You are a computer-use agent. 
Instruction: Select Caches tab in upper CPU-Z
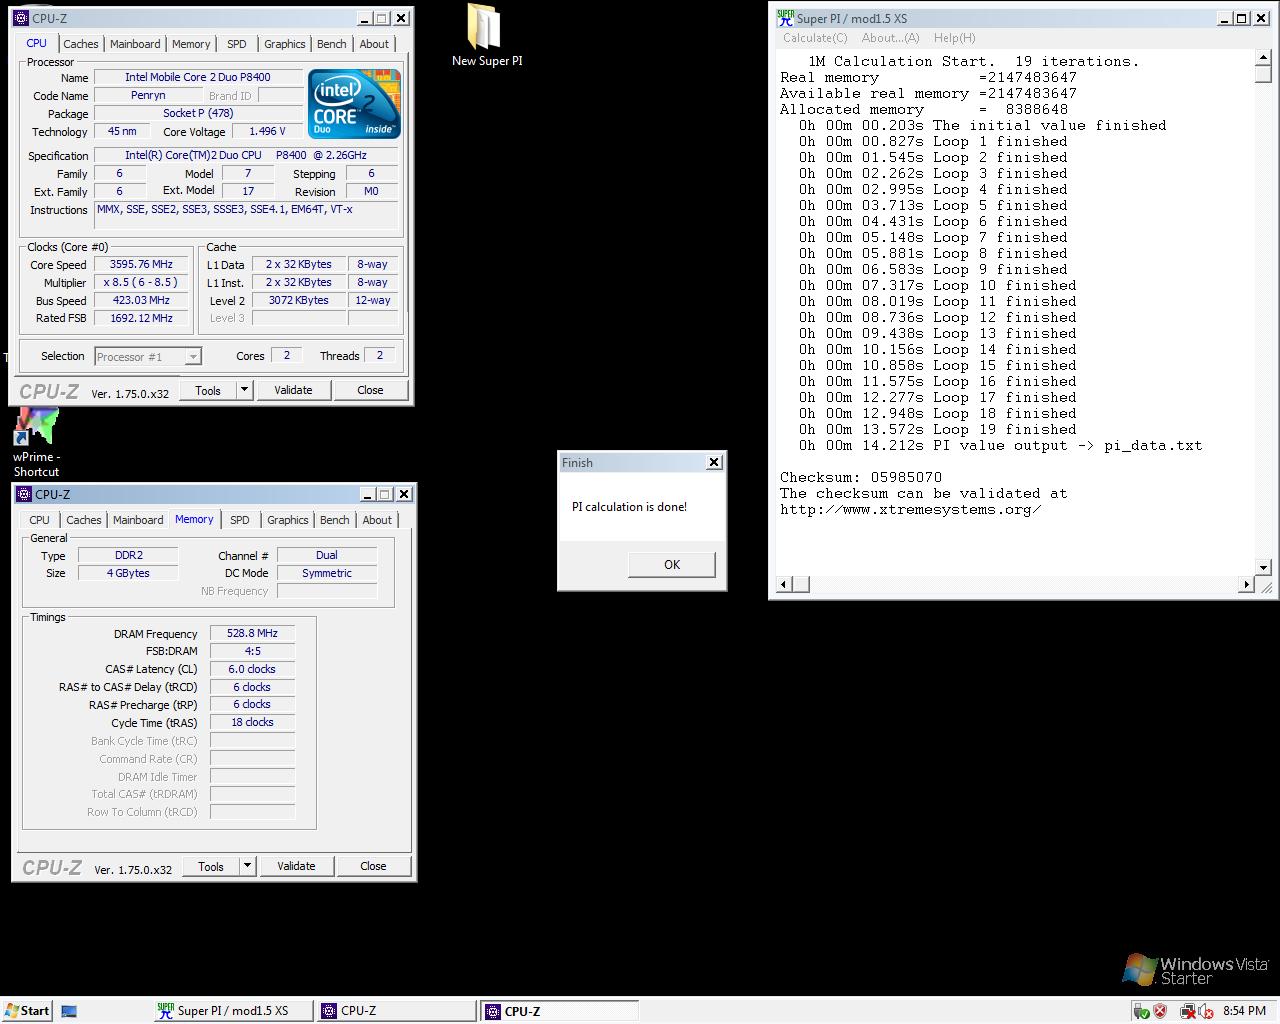pos(81,44)
